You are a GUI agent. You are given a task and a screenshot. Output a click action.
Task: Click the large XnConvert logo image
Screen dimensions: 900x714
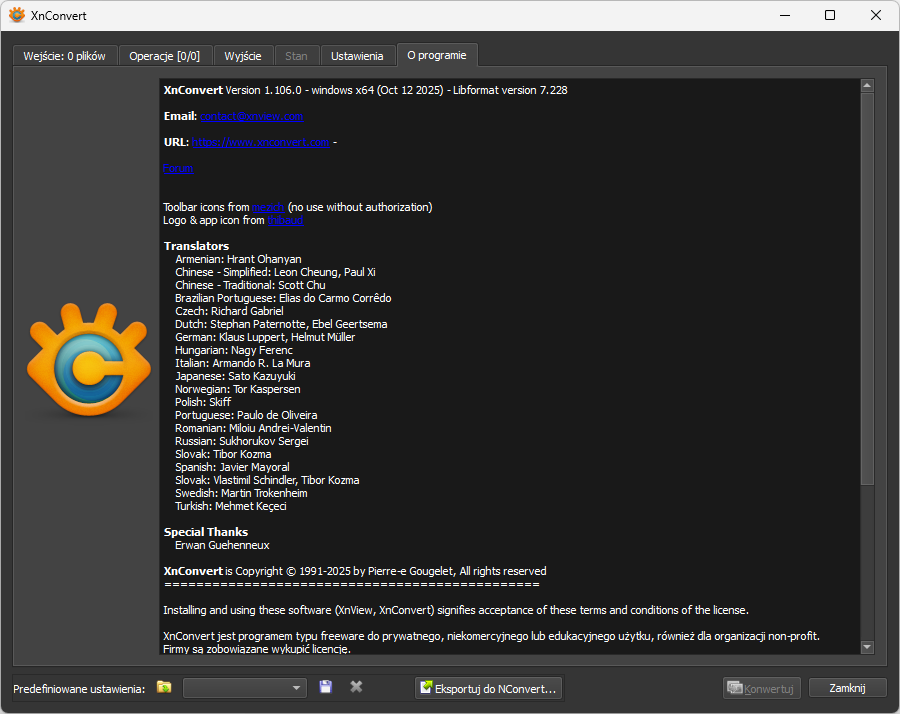[89, 360]
